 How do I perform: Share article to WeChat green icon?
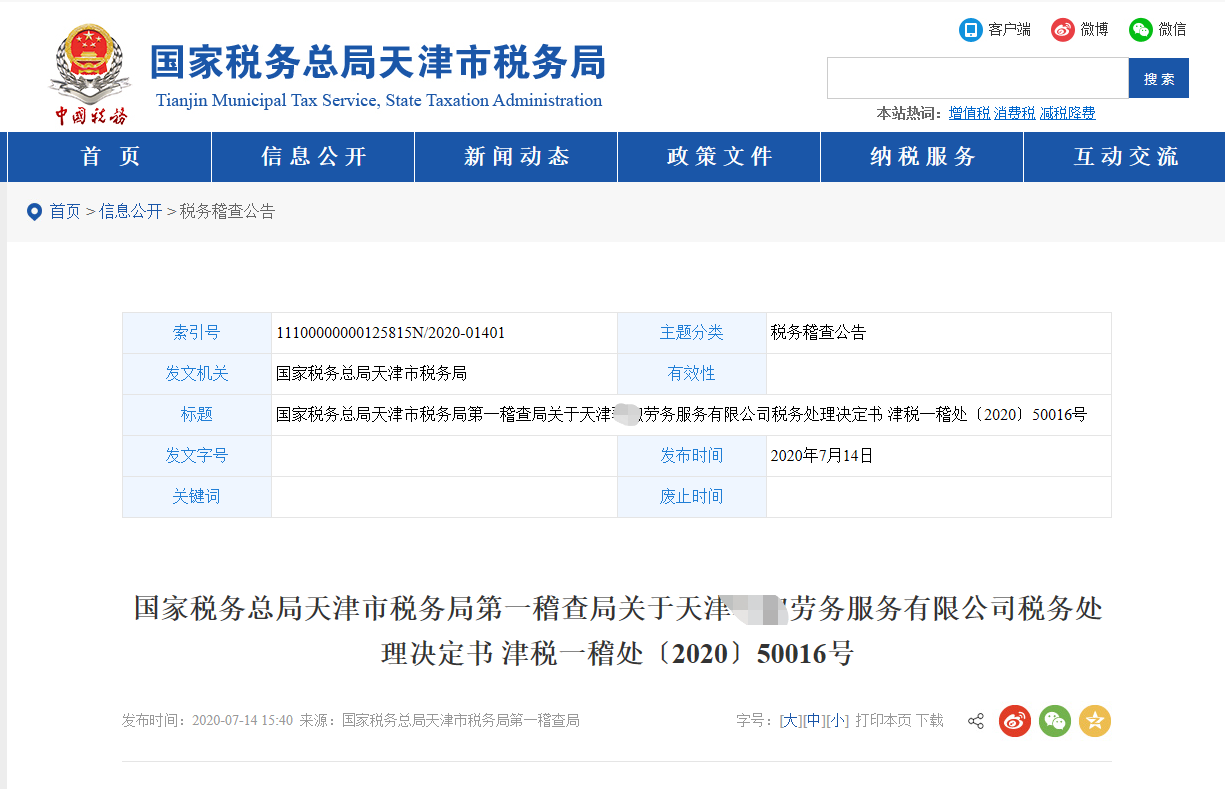point(1055,721)
